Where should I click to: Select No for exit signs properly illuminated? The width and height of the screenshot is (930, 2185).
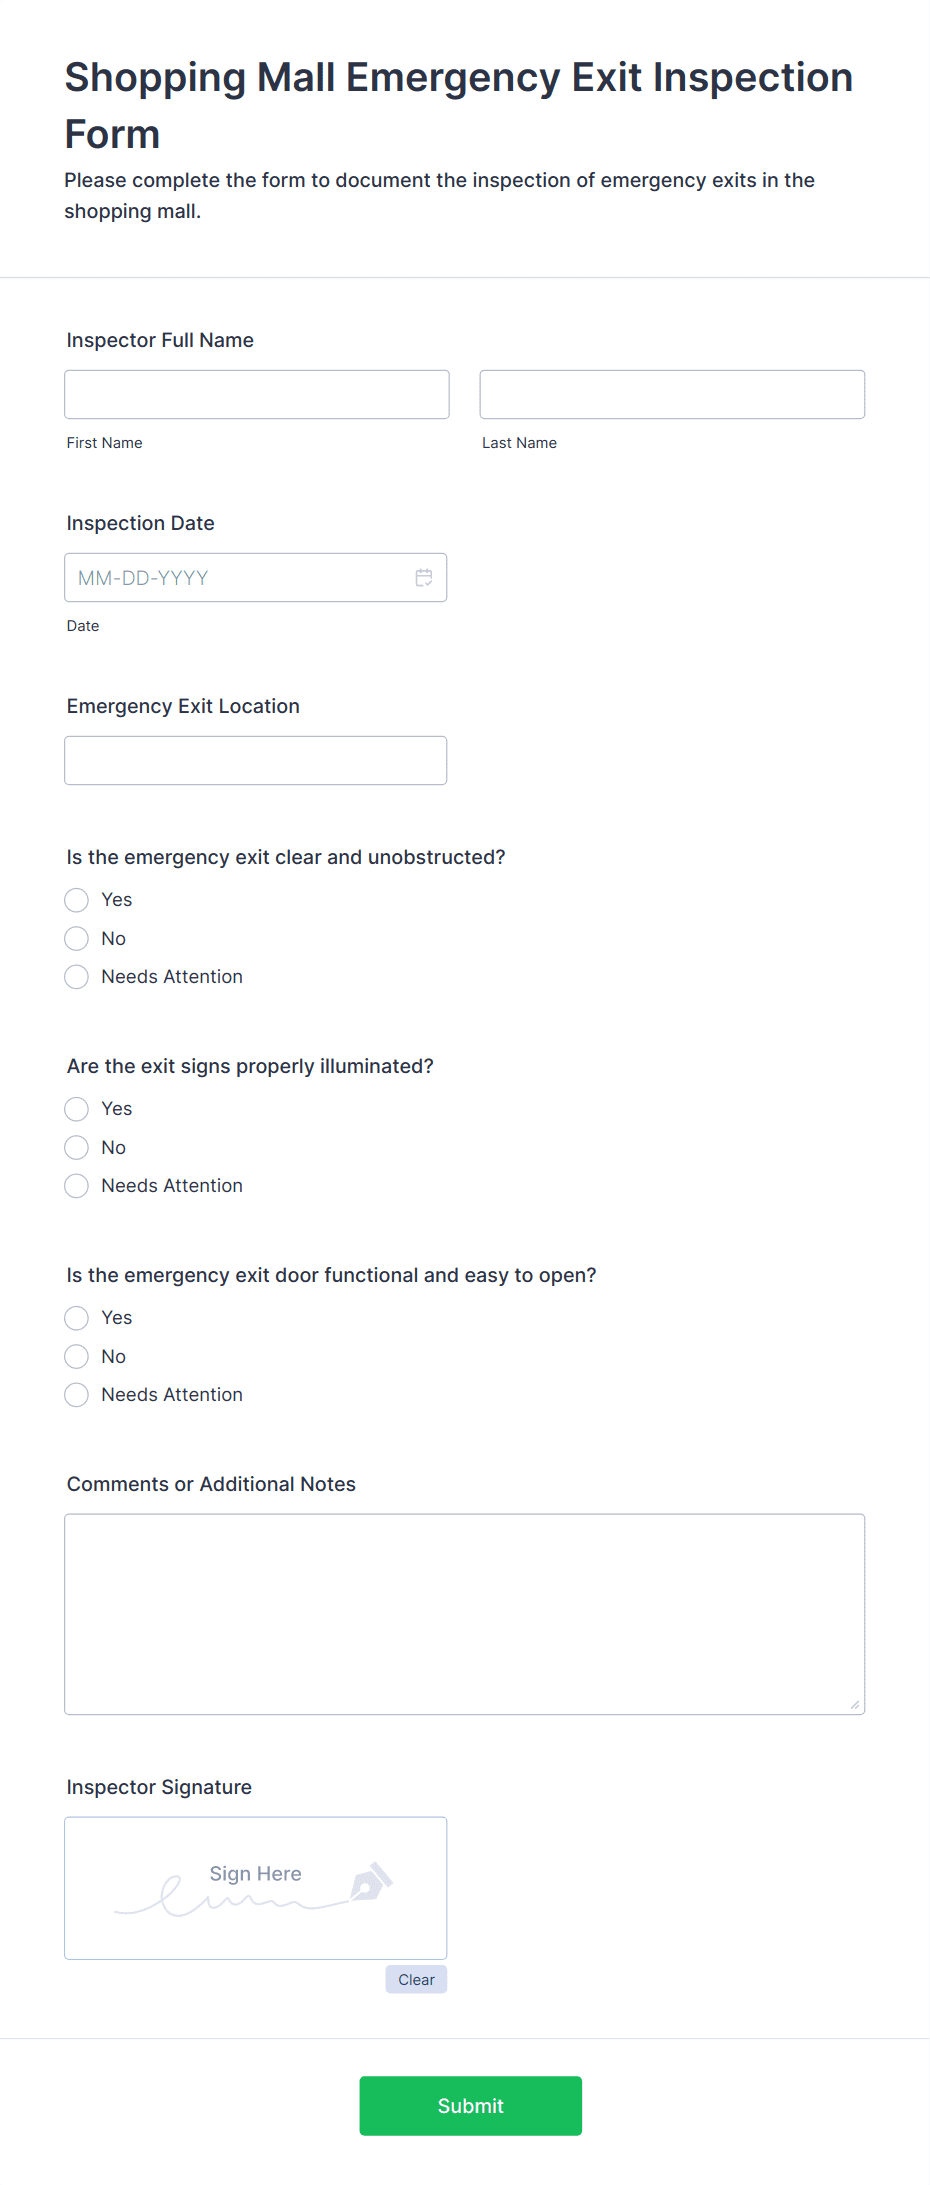(76, 1147)
